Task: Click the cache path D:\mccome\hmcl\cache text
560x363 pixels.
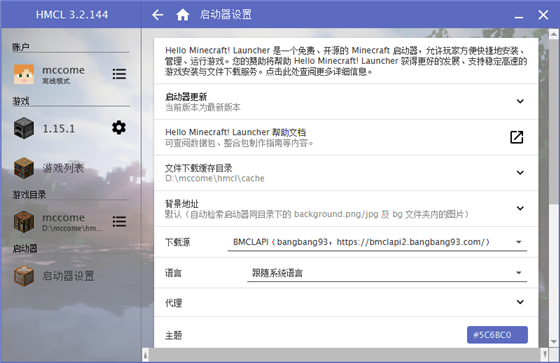Action: tap(215, 178)
